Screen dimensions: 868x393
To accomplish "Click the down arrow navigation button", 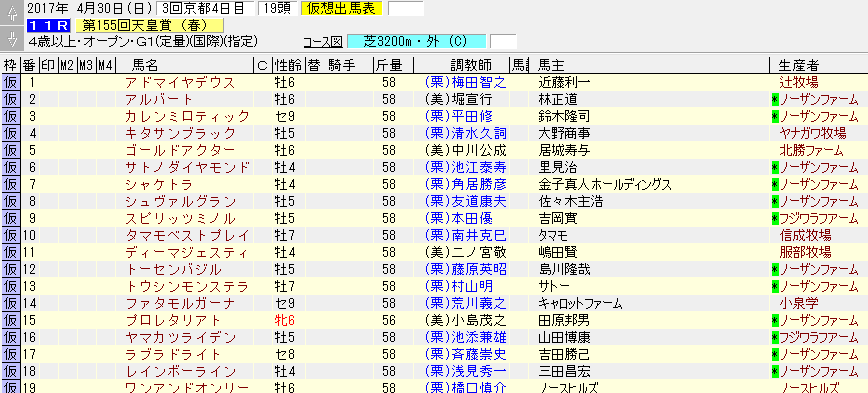I will point(12,38).
